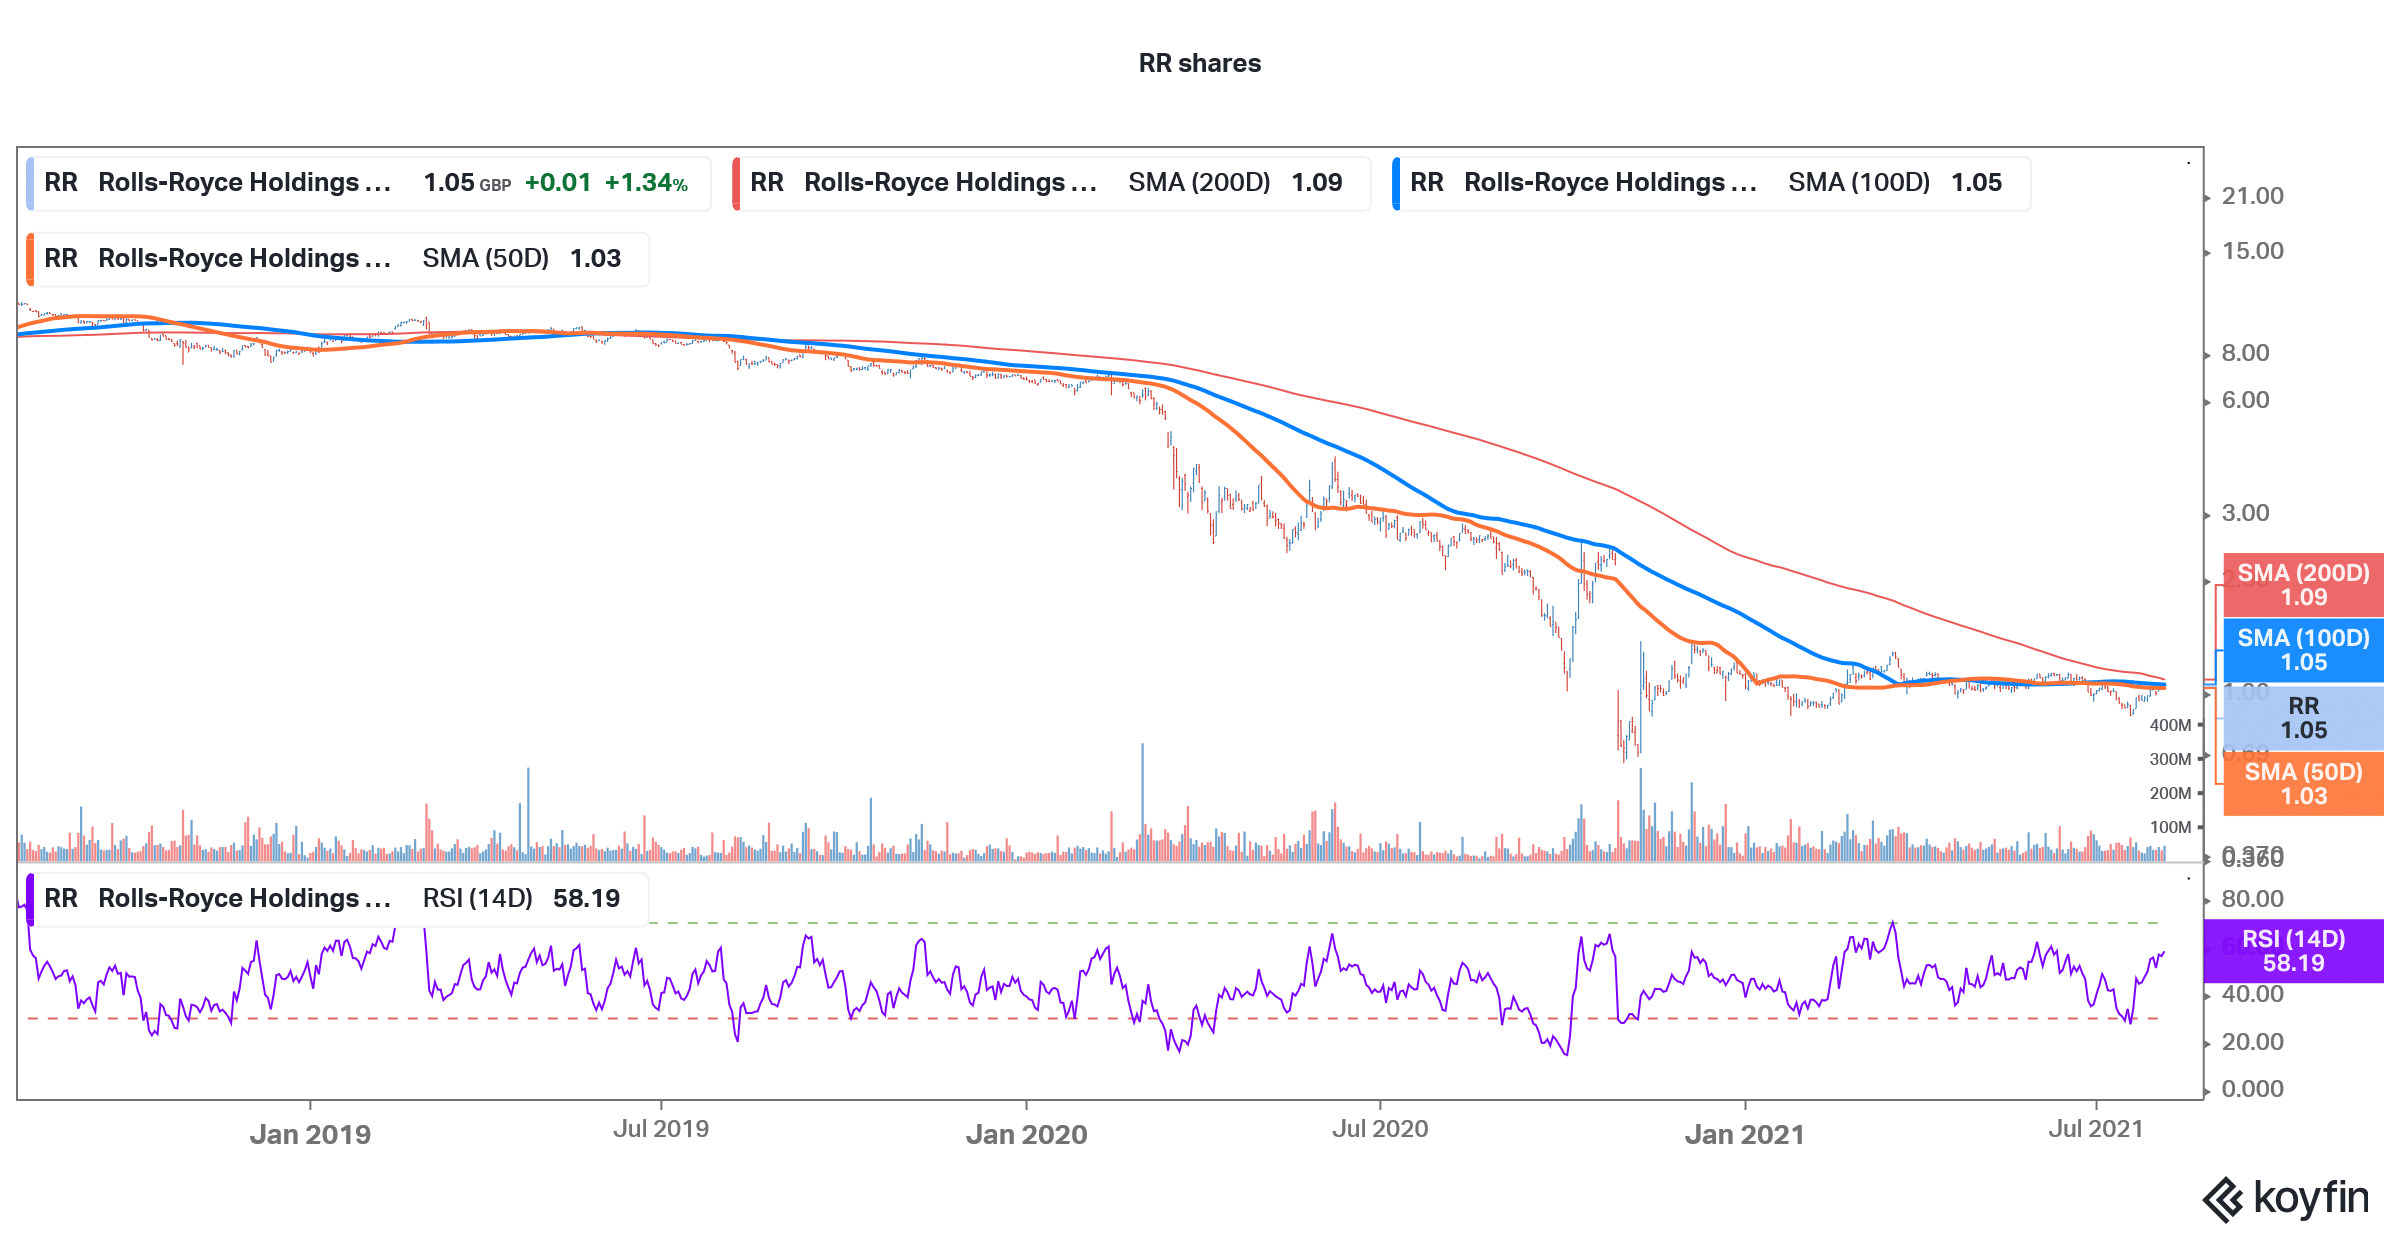Click the 80.00 RSI axis label
Image resolution: width=2400 pixels, height=1240 pixels.
[x=2253, y=899]
